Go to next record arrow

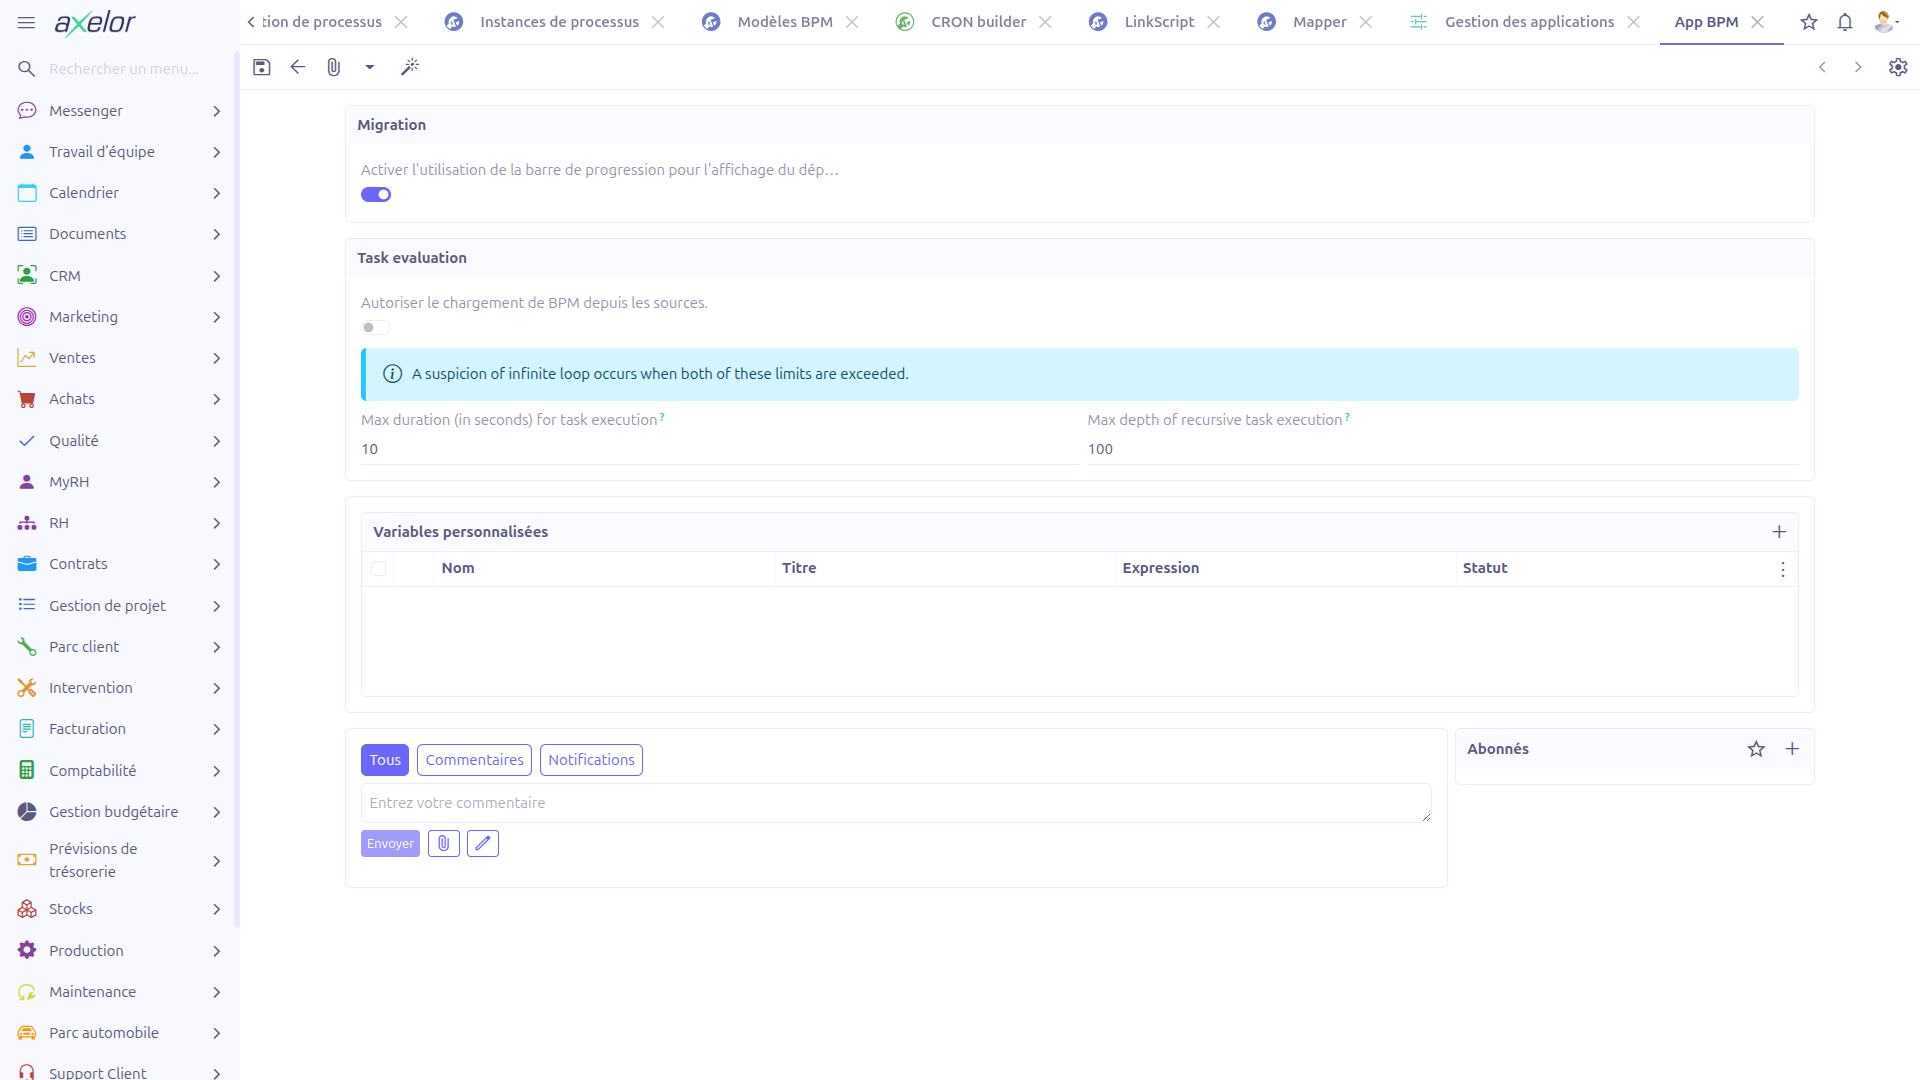pos(1858,67)
